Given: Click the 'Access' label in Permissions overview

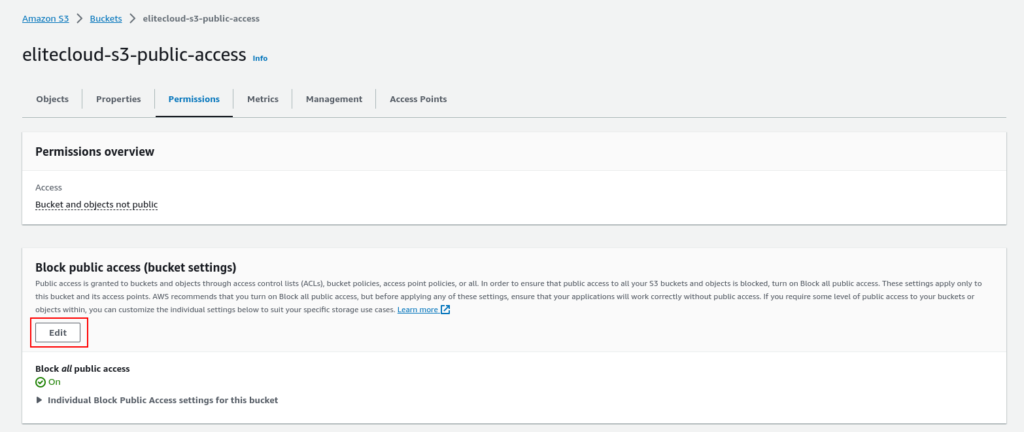Looking at the screenshot, I should [x=48, y=187].
